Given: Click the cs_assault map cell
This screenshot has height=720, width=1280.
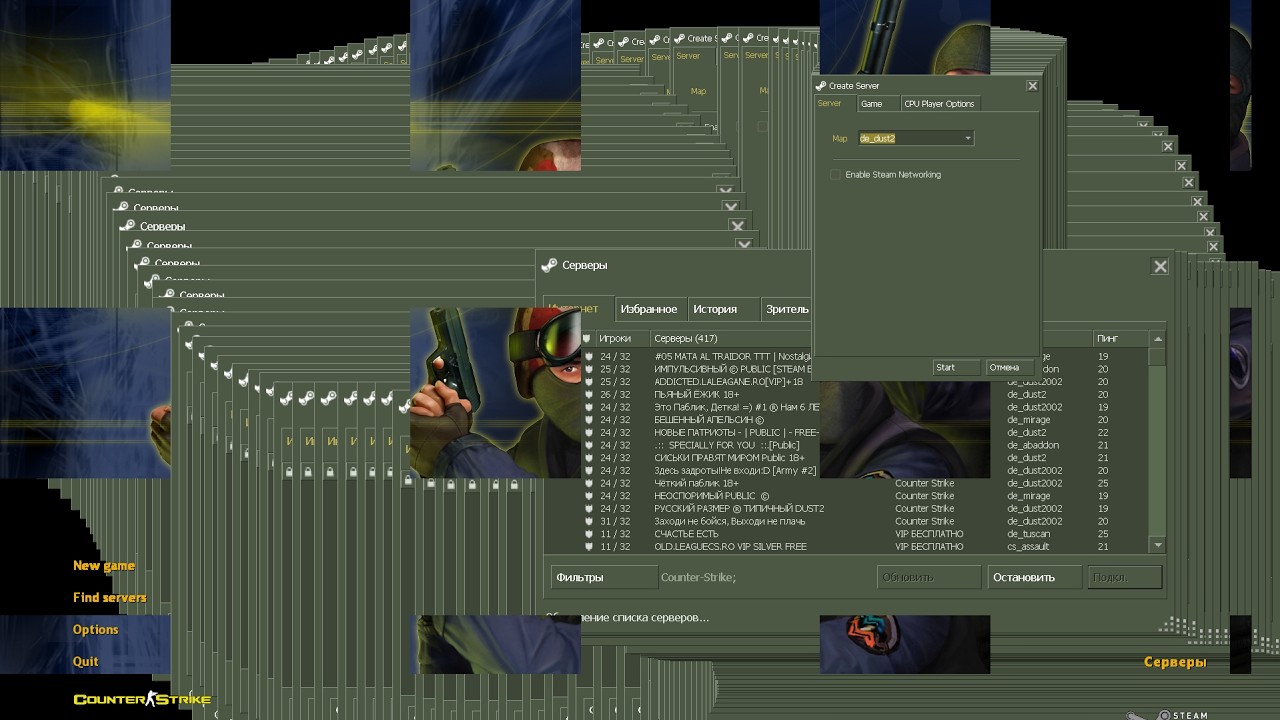Looking at the screenshot, I should [x=1029, y=547].
